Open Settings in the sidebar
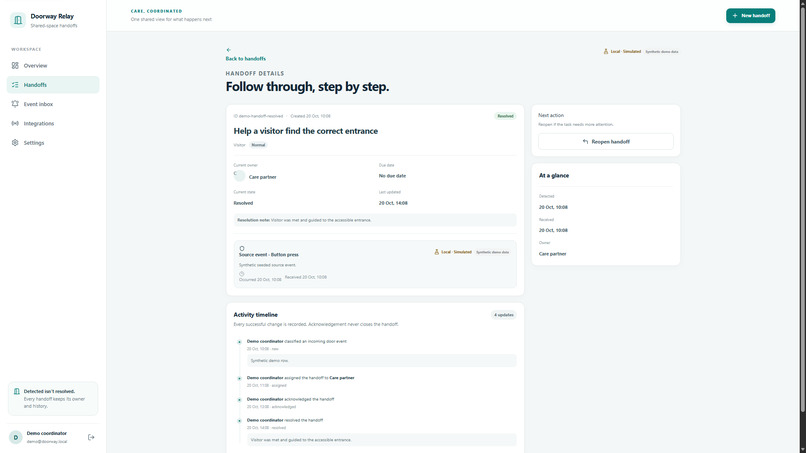The image size is (806, 453). 53,142
